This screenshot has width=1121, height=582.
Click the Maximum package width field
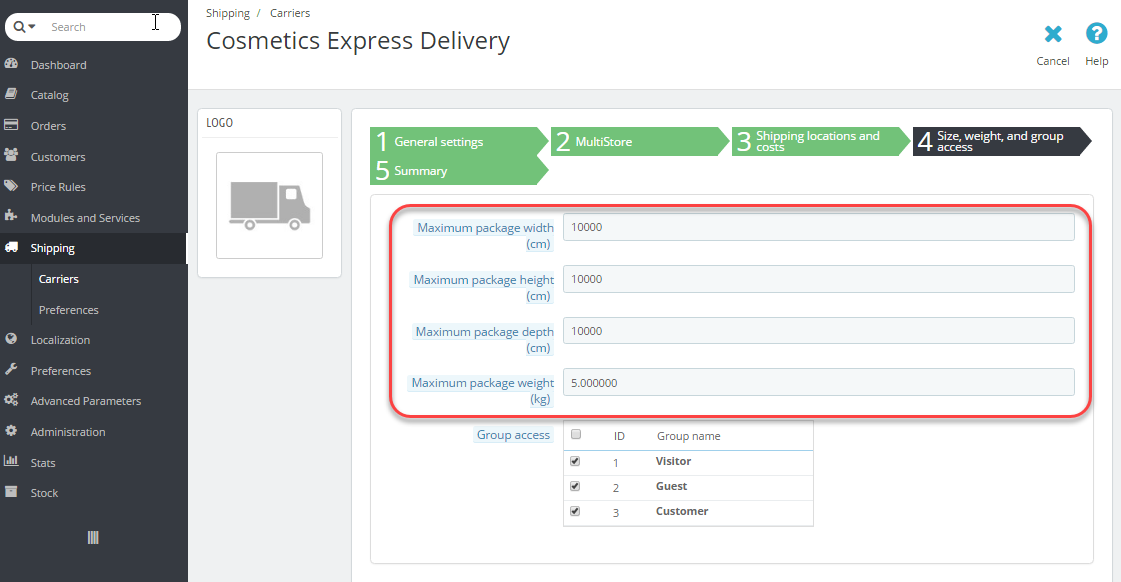point(819,227)
